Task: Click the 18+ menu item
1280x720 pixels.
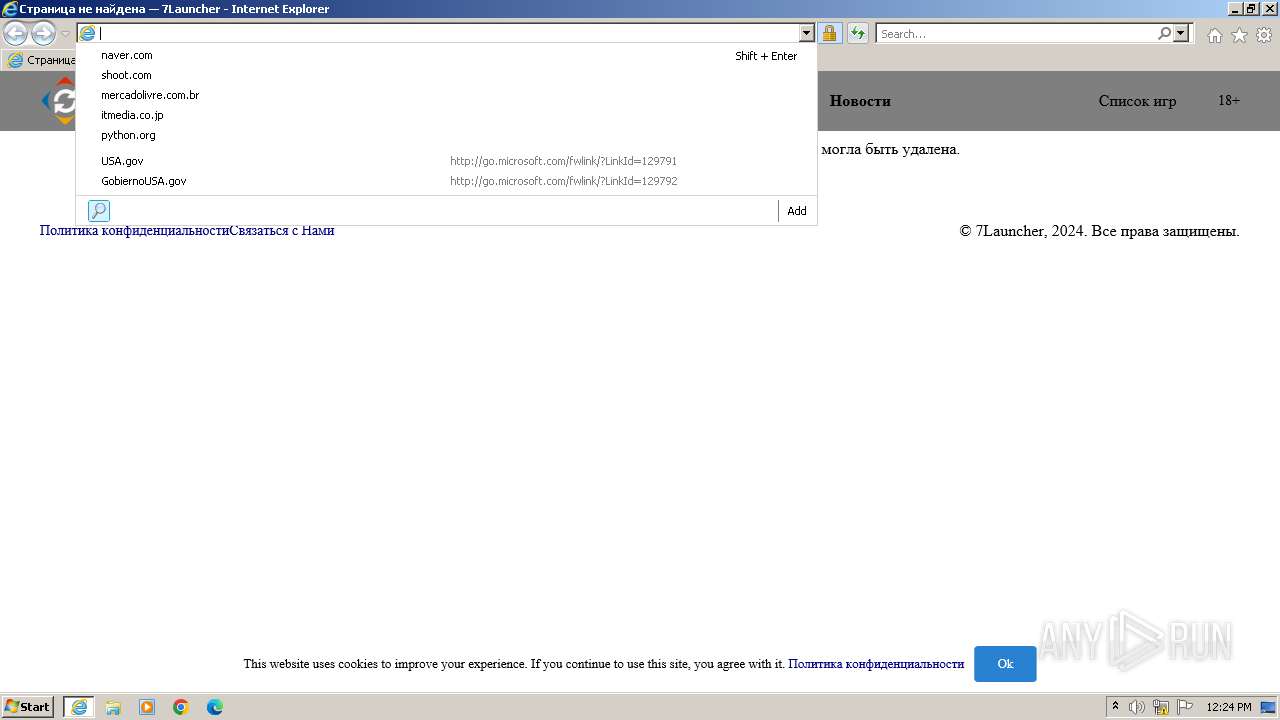Action: (x=1229, y=101)
